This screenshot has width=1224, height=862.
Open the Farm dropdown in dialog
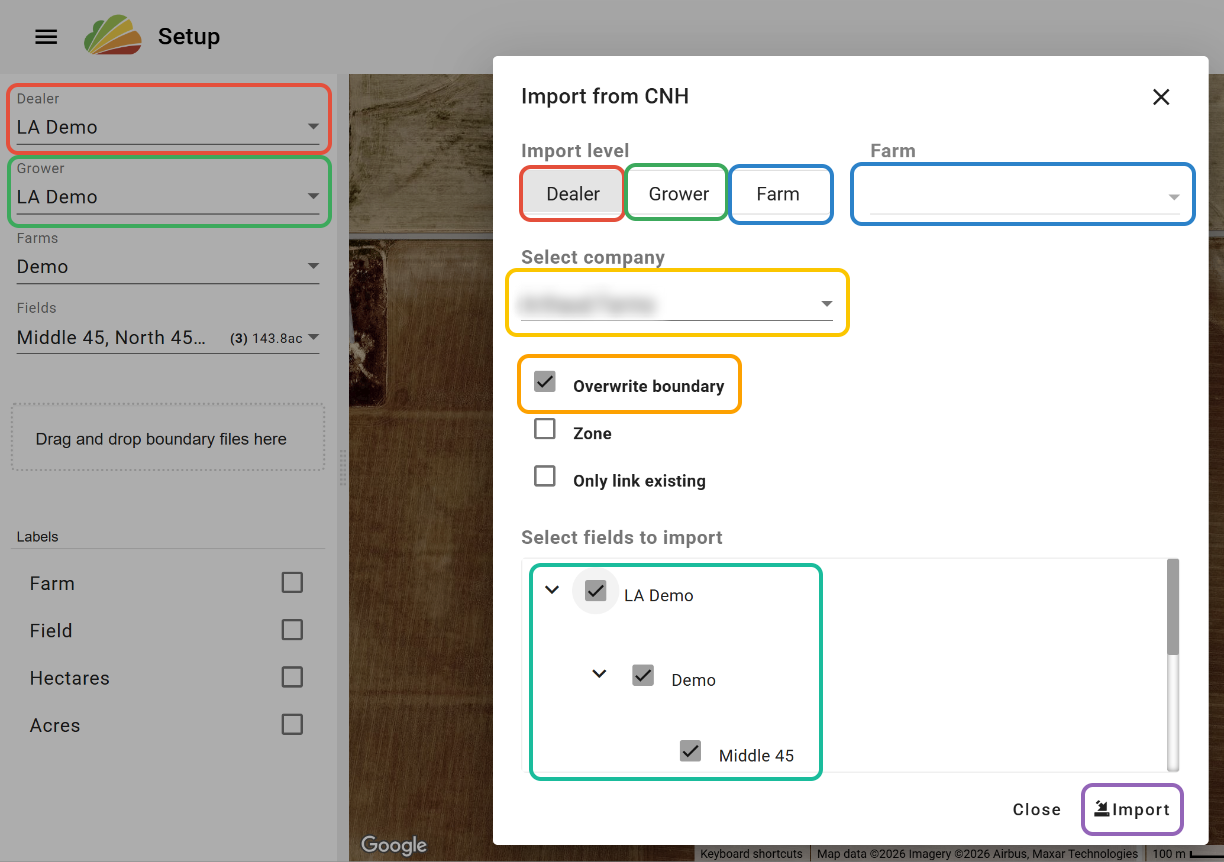[1023, 196]
